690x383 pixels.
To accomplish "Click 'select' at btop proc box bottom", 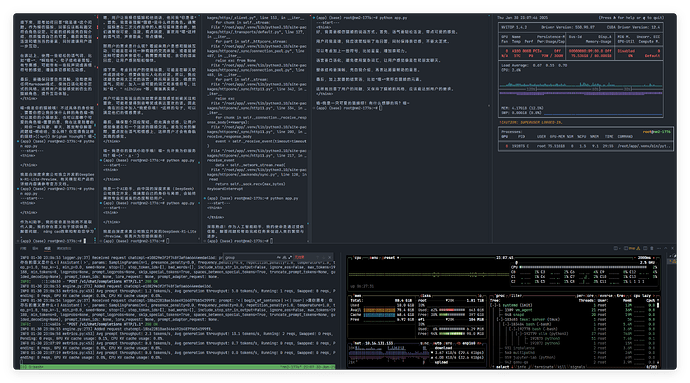I will tap(503, 367).
